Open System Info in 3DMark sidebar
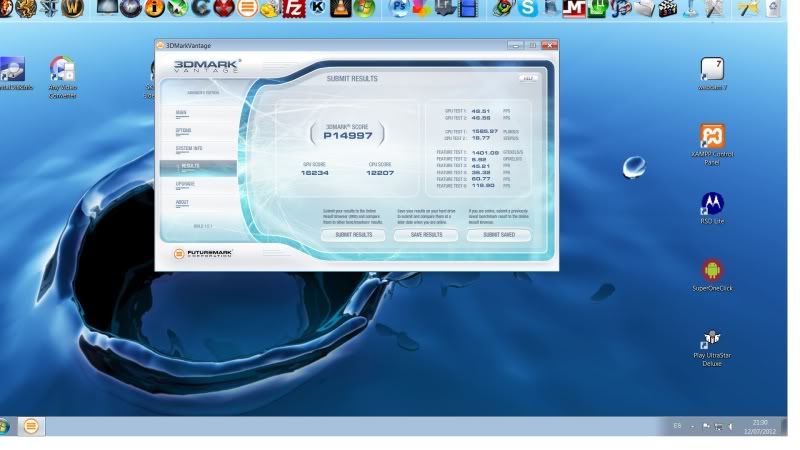 (189, 148)
